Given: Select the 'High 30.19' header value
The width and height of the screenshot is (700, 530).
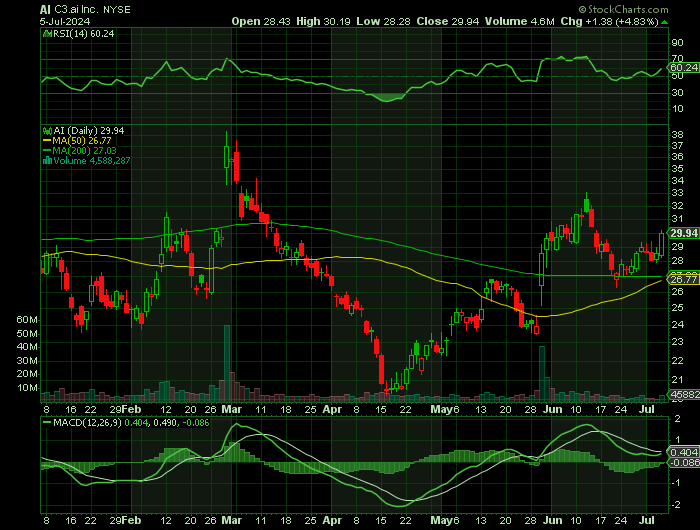Looking at the screenshot, I should click(323, 21).
